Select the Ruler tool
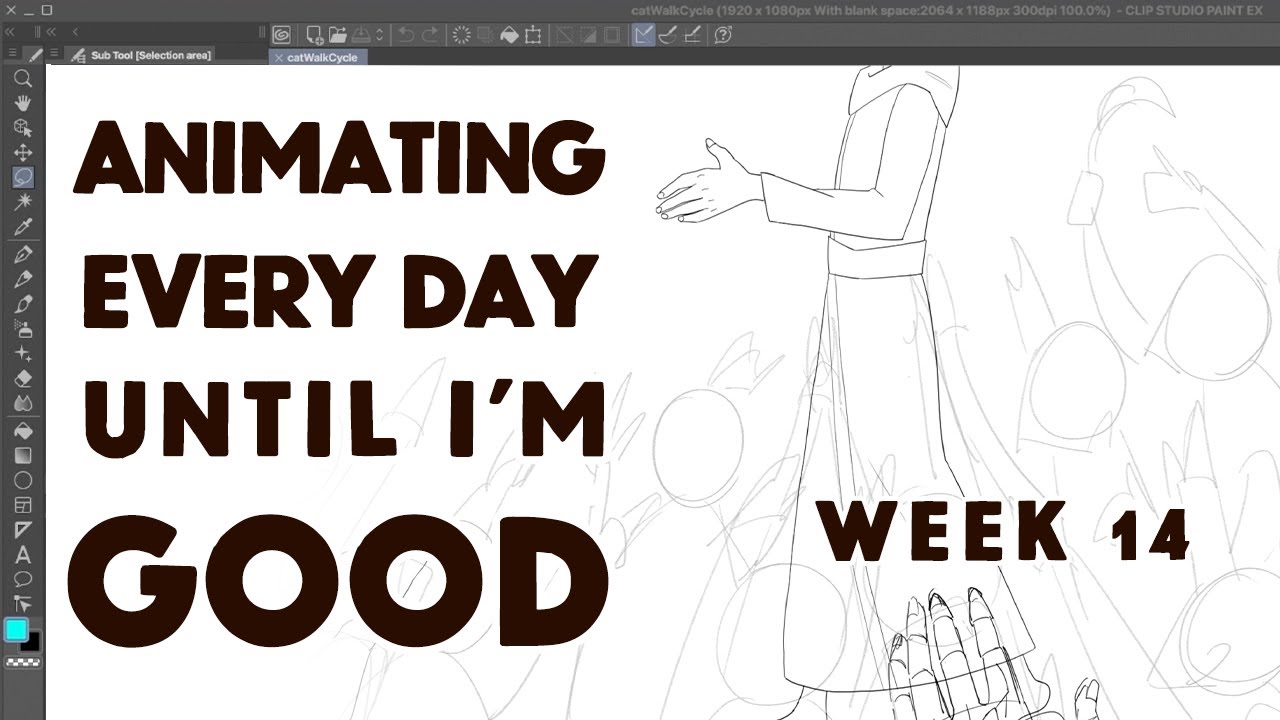Viewport: 1280px width, 720px height. click(23, 530)
